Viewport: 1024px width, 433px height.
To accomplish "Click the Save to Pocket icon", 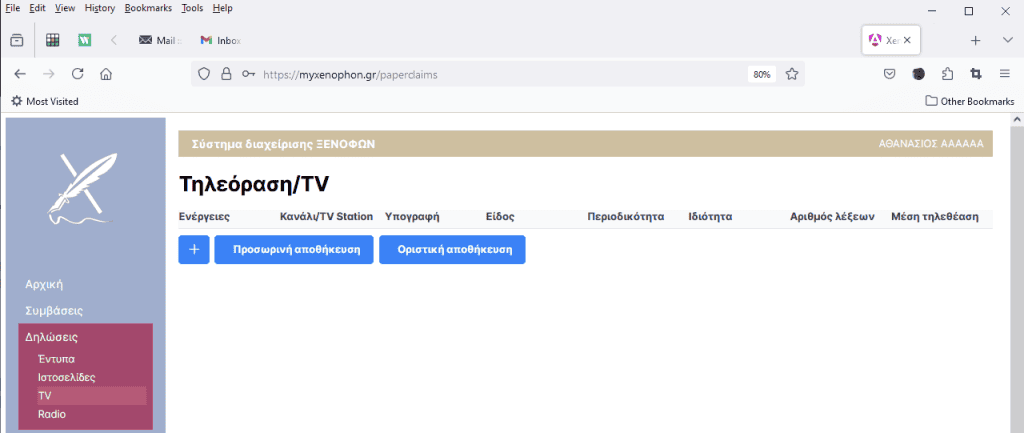I will point(889,74).
